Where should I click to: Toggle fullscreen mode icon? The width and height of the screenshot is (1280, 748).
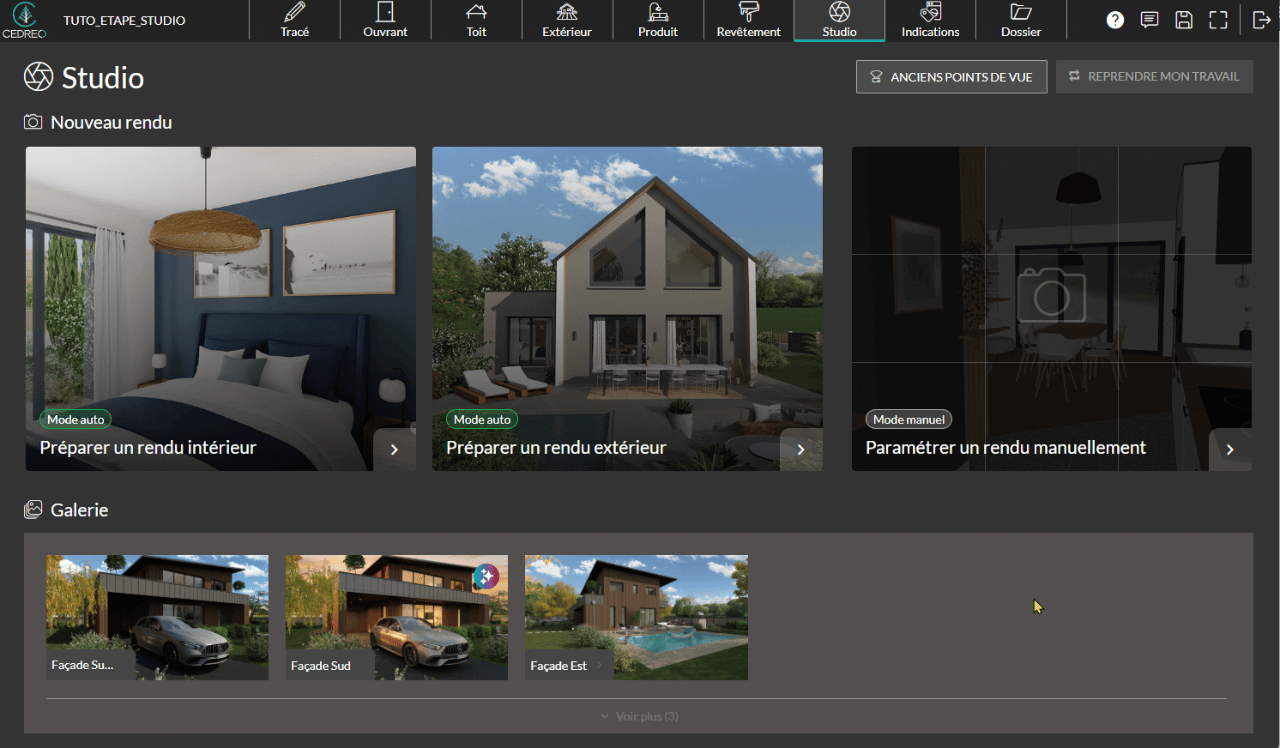(1217, 20)
